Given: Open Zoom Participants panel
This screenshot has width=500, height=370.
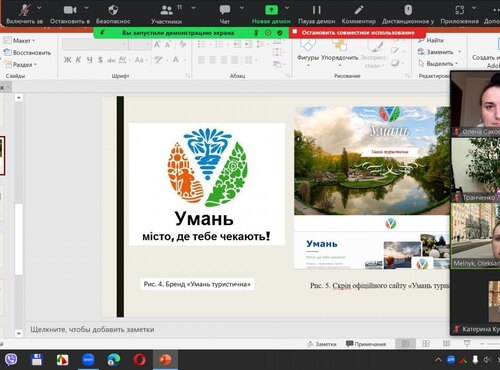Looking at the screenshot, I should point(167,10).
